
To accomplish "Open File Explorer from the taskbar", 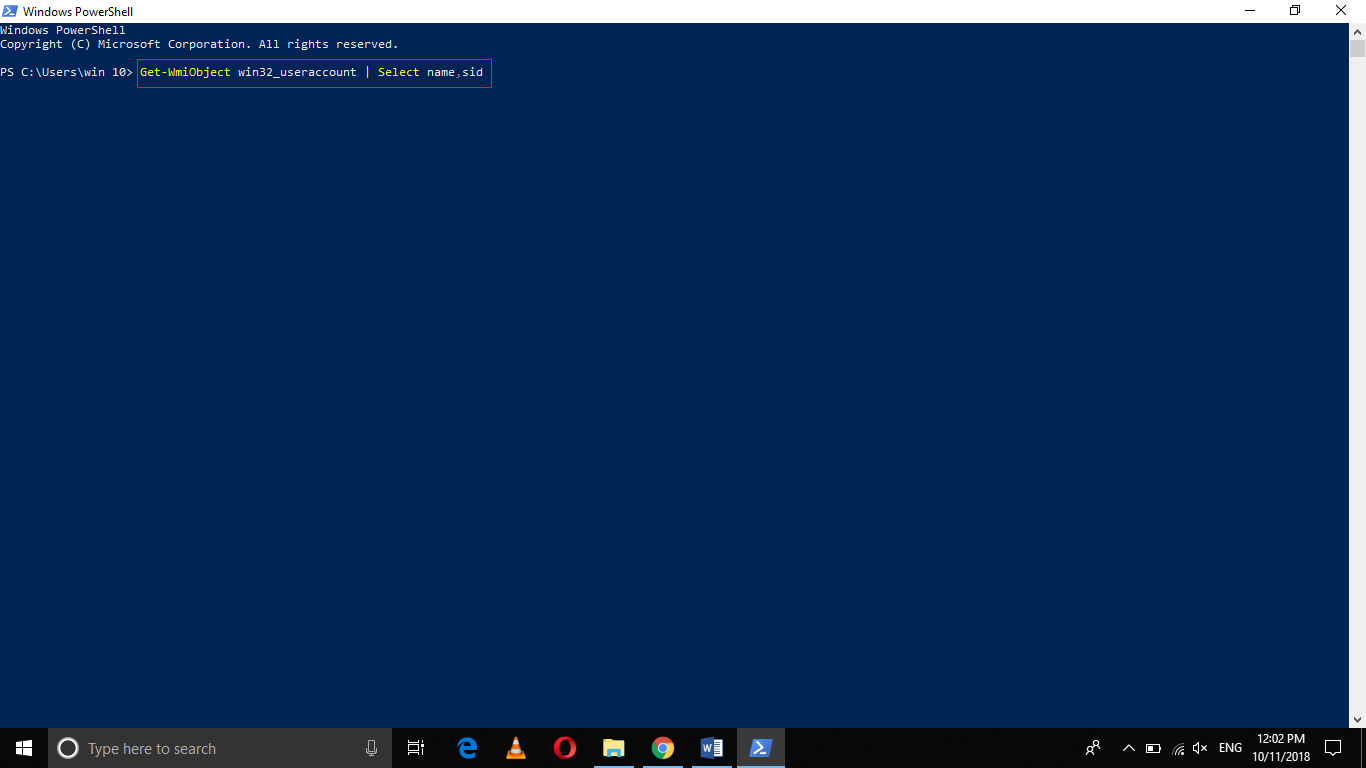I will [x=613, y=747].
